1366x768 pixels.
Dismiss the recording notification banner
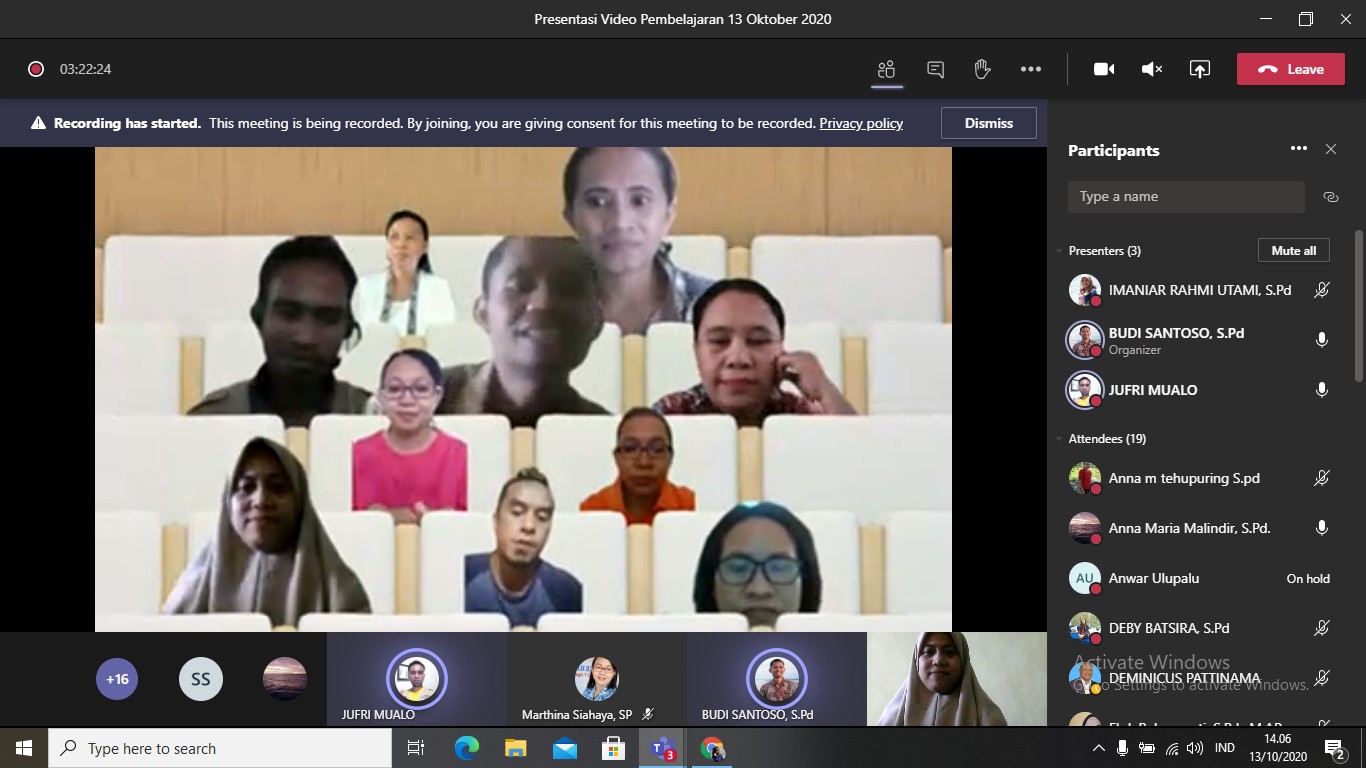pos(989,123)
